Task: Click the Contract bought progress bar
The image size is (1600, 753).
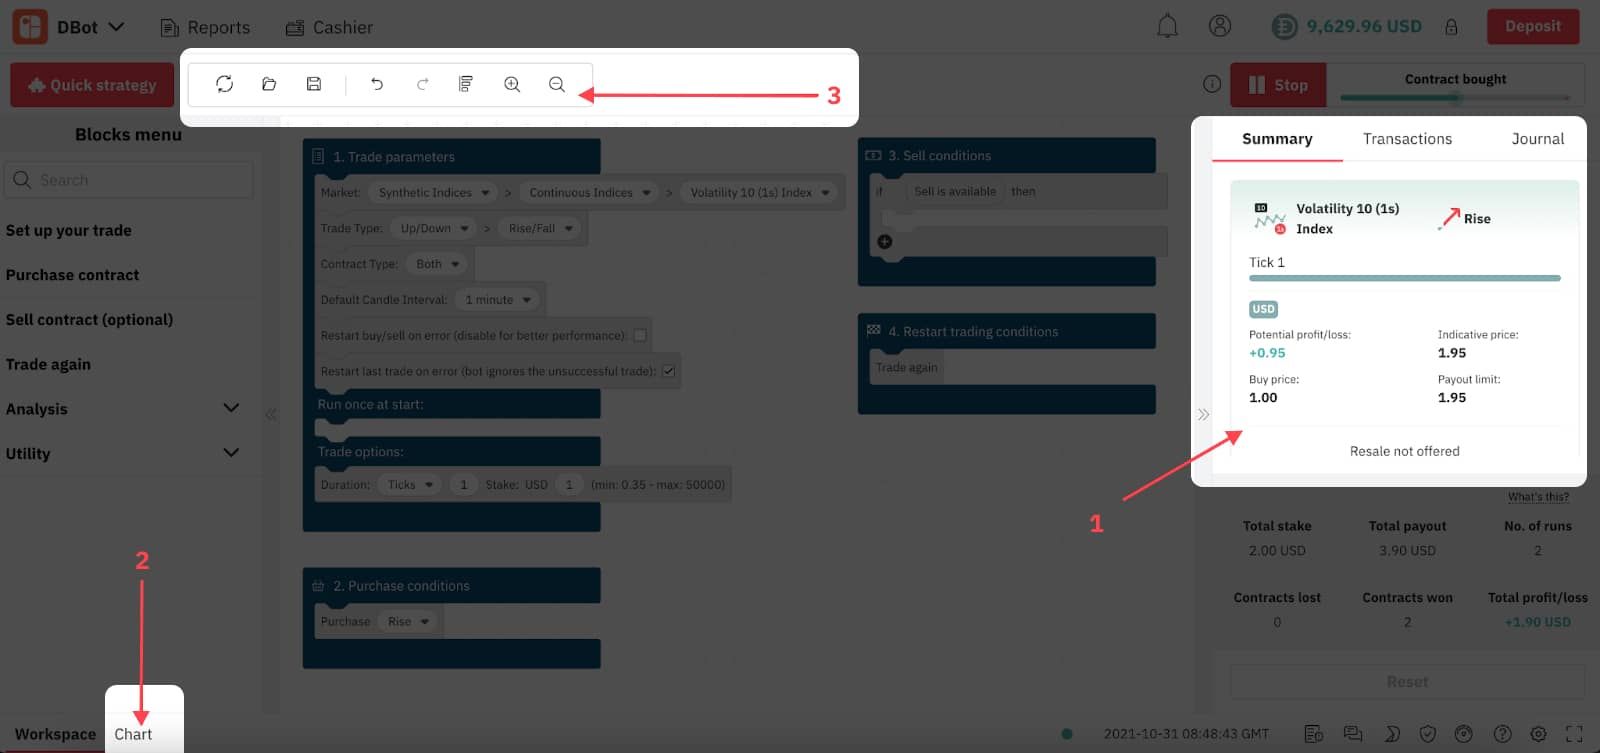Action: (1455, 97)
